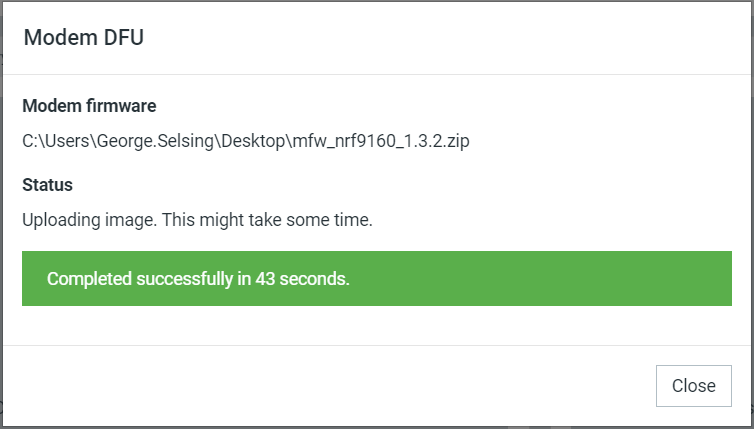The width and height of the screenshot is (754, 429).
Task: Select the Status heading
Action: pos(48,185)
